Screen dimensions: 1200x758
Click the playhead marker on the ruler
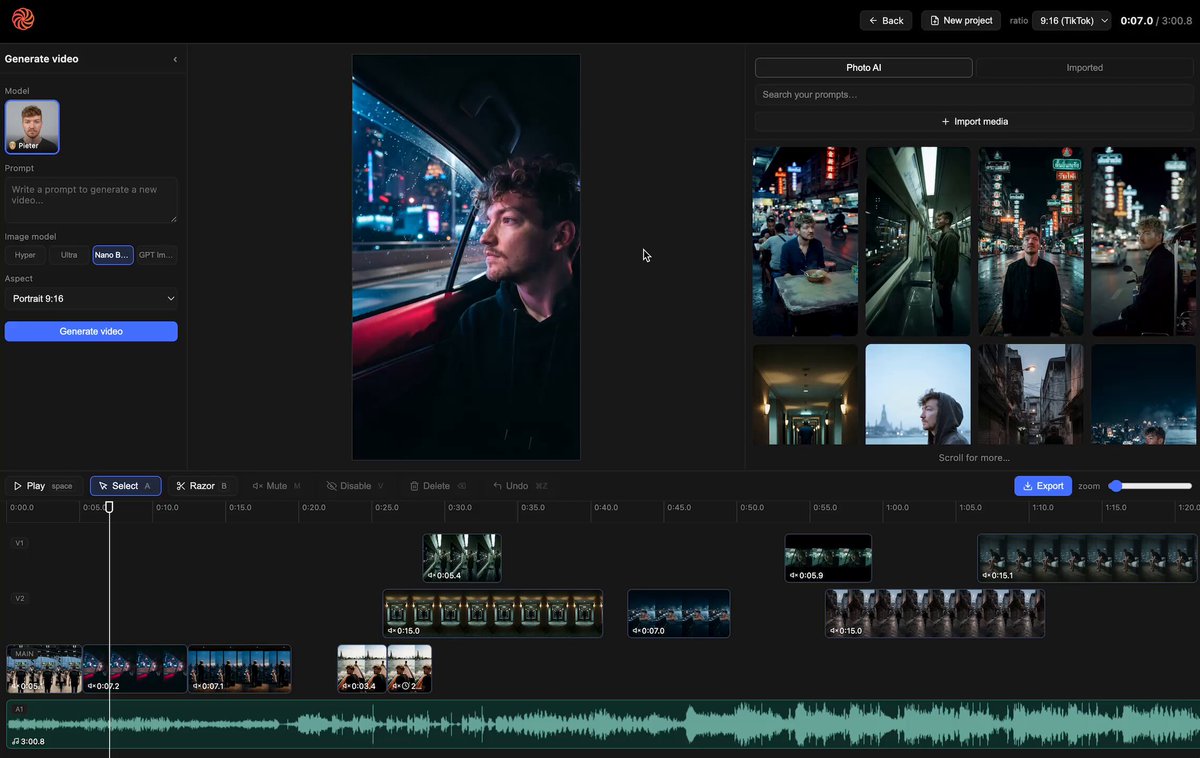tap(109, 507)
